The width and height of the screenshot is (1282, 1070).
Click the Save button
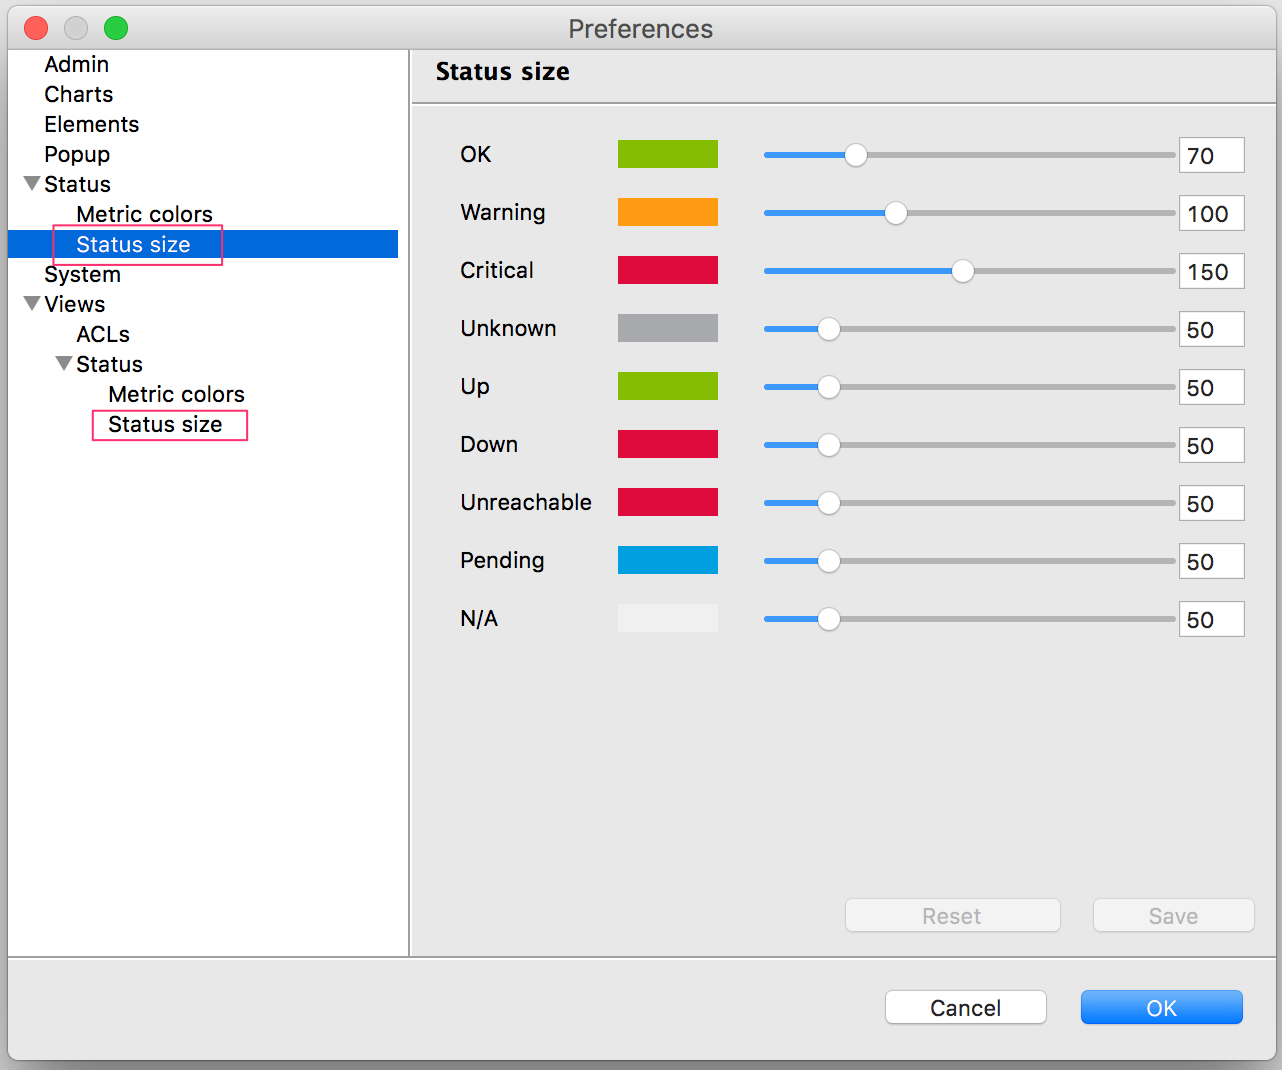point(1172,915)
